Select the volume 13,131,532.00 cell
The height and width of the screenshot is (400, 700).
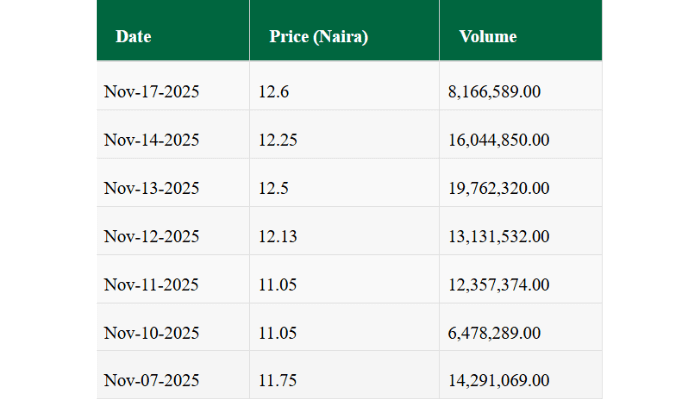pyautogui.click(x=499, y=236)
